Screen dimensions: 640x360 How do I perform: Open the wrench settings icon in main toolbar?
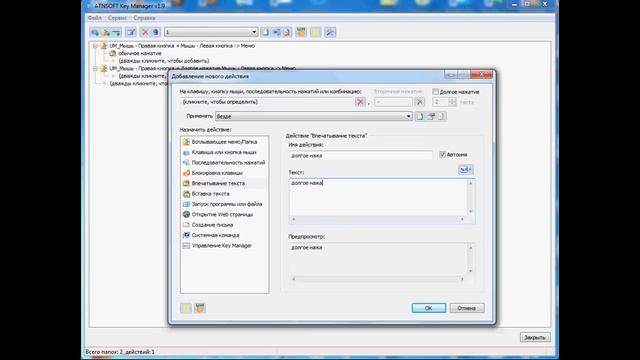(x=330, y=32)
